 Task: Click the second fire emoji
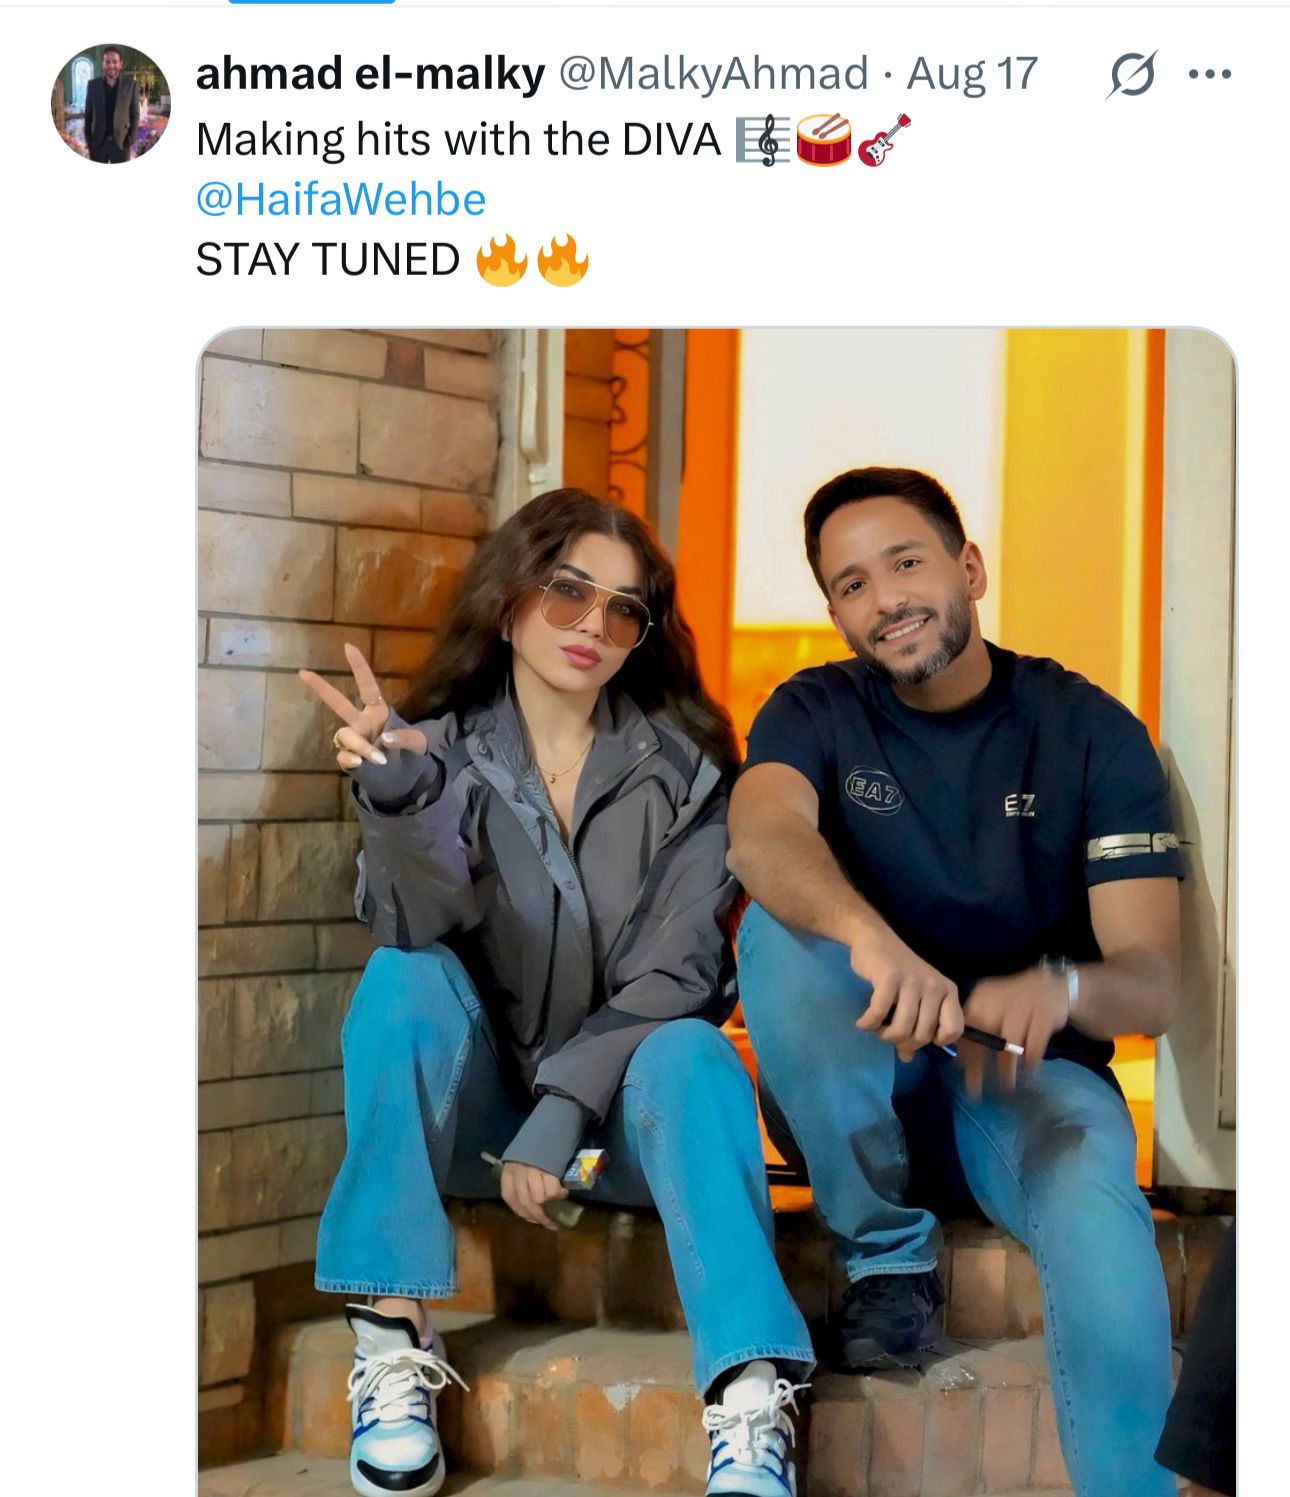[562, 260]
